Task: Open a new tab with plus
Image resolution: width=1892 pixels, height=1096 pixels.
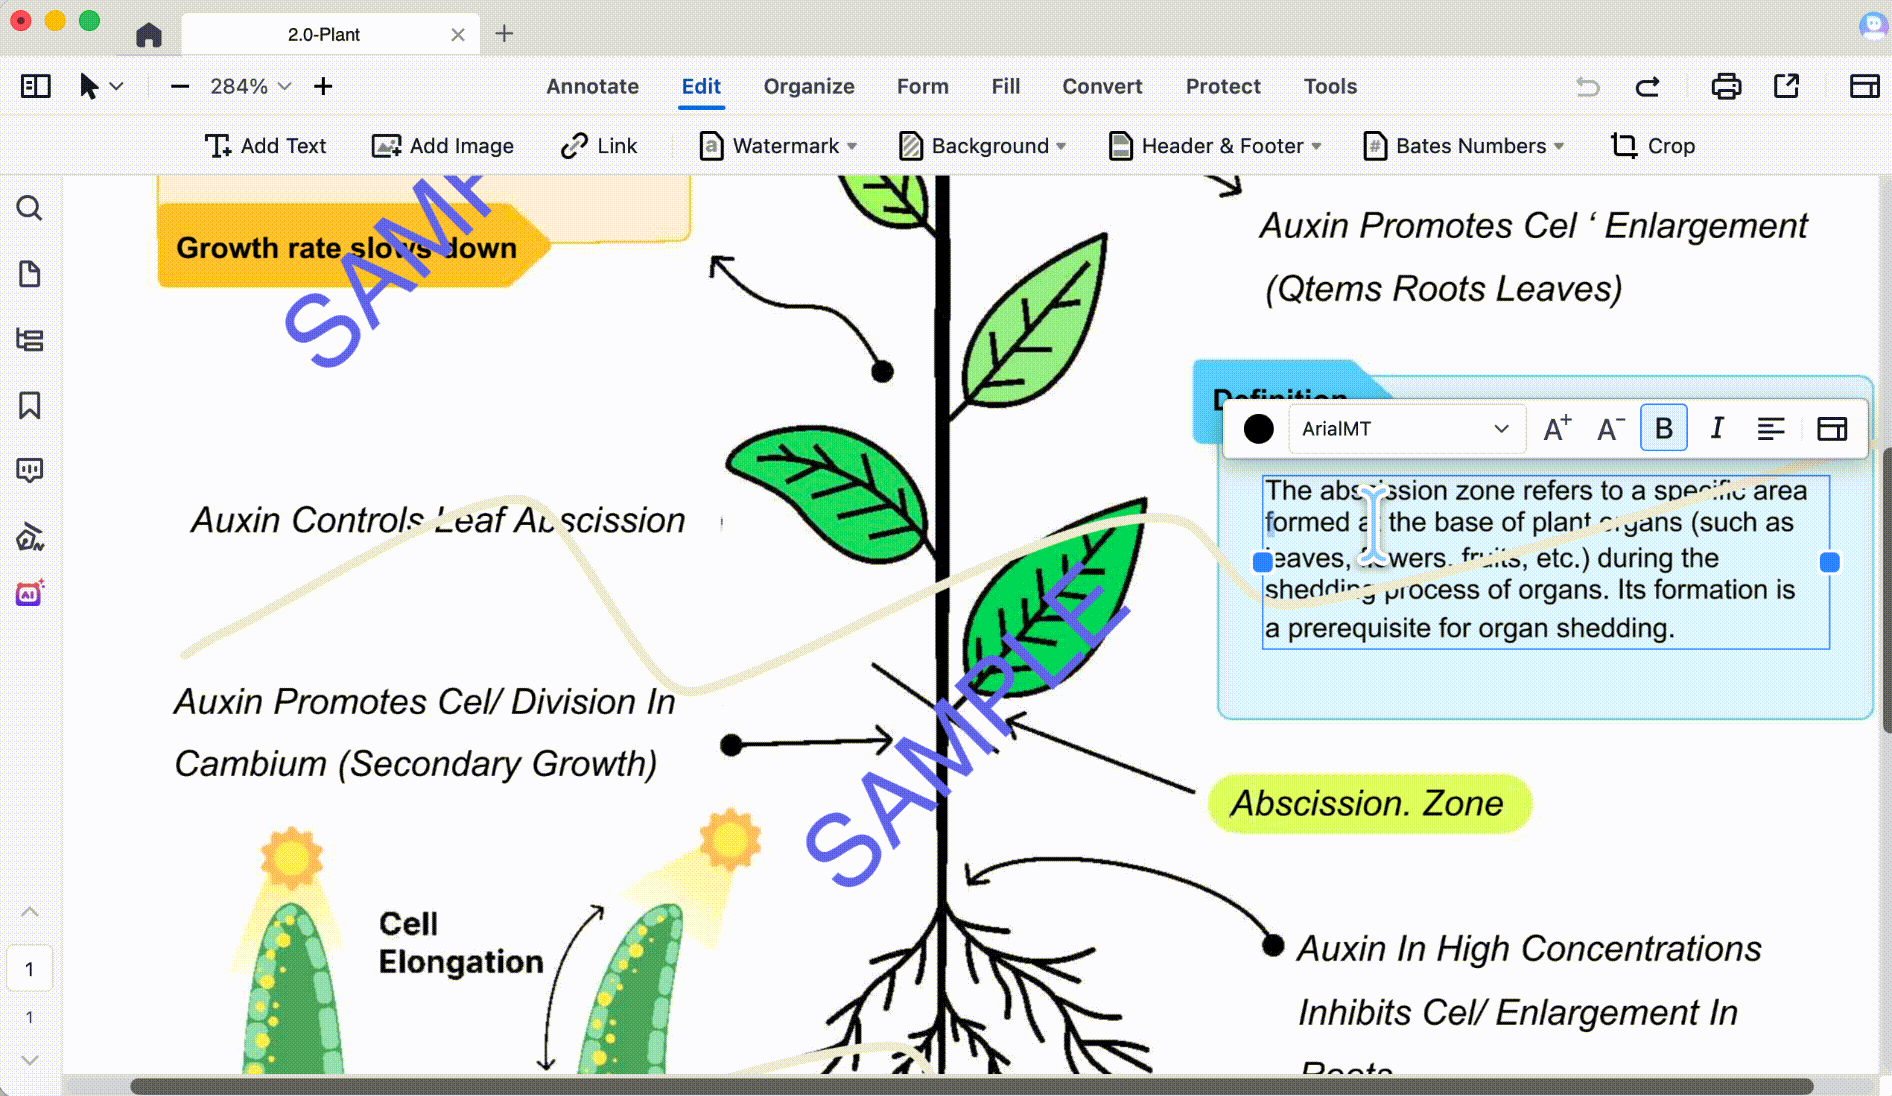Action: 505,34
